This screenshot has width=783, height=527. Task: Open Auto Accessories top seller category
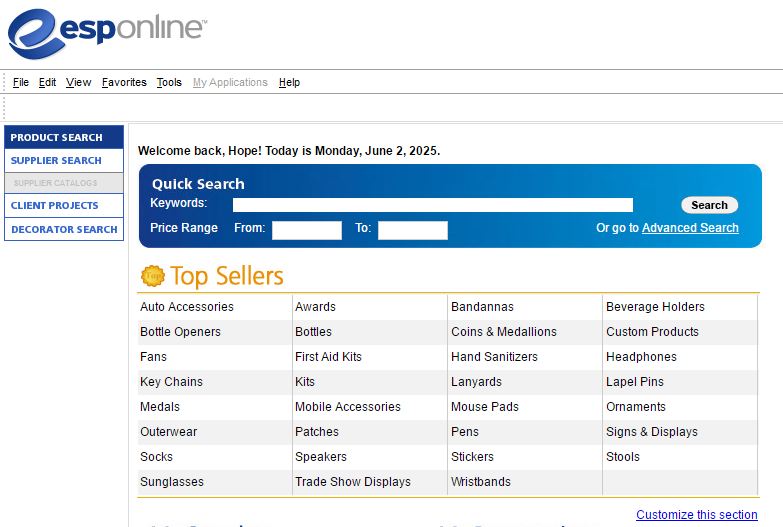pyautogui.click(x=187, y=307)
